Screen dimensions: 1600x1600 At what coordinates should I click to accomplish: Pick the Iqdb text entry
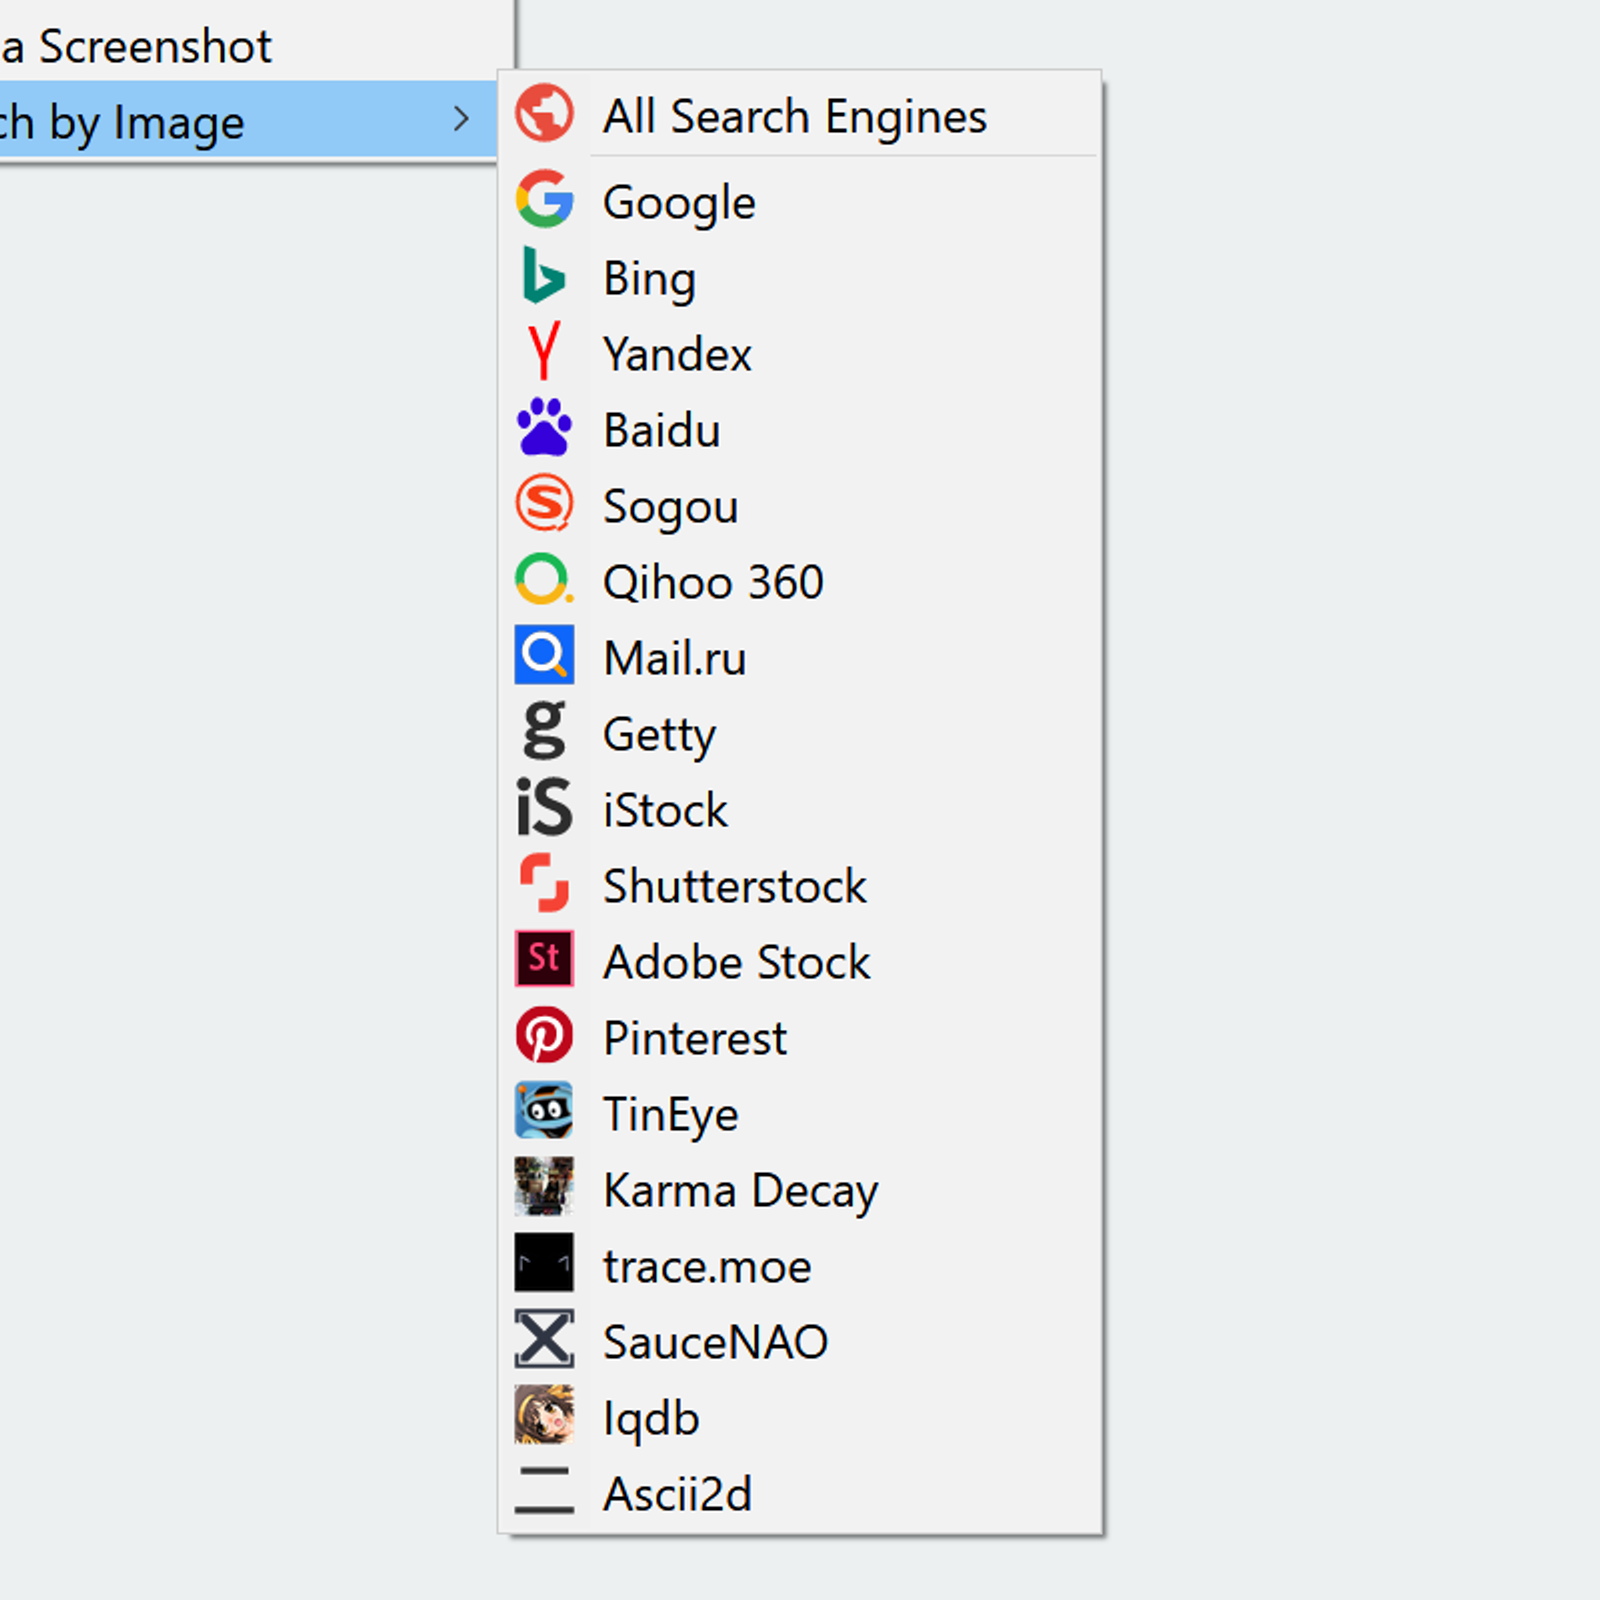tap(651, 1419)
